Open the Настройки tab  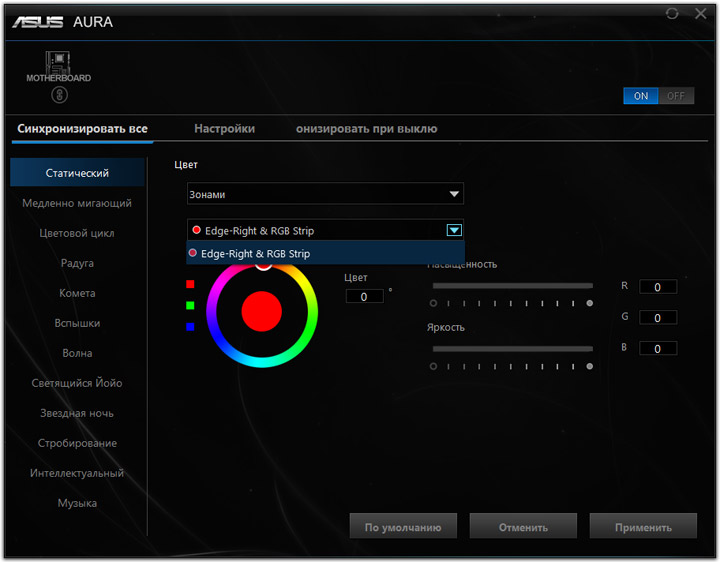click(225, 129)
